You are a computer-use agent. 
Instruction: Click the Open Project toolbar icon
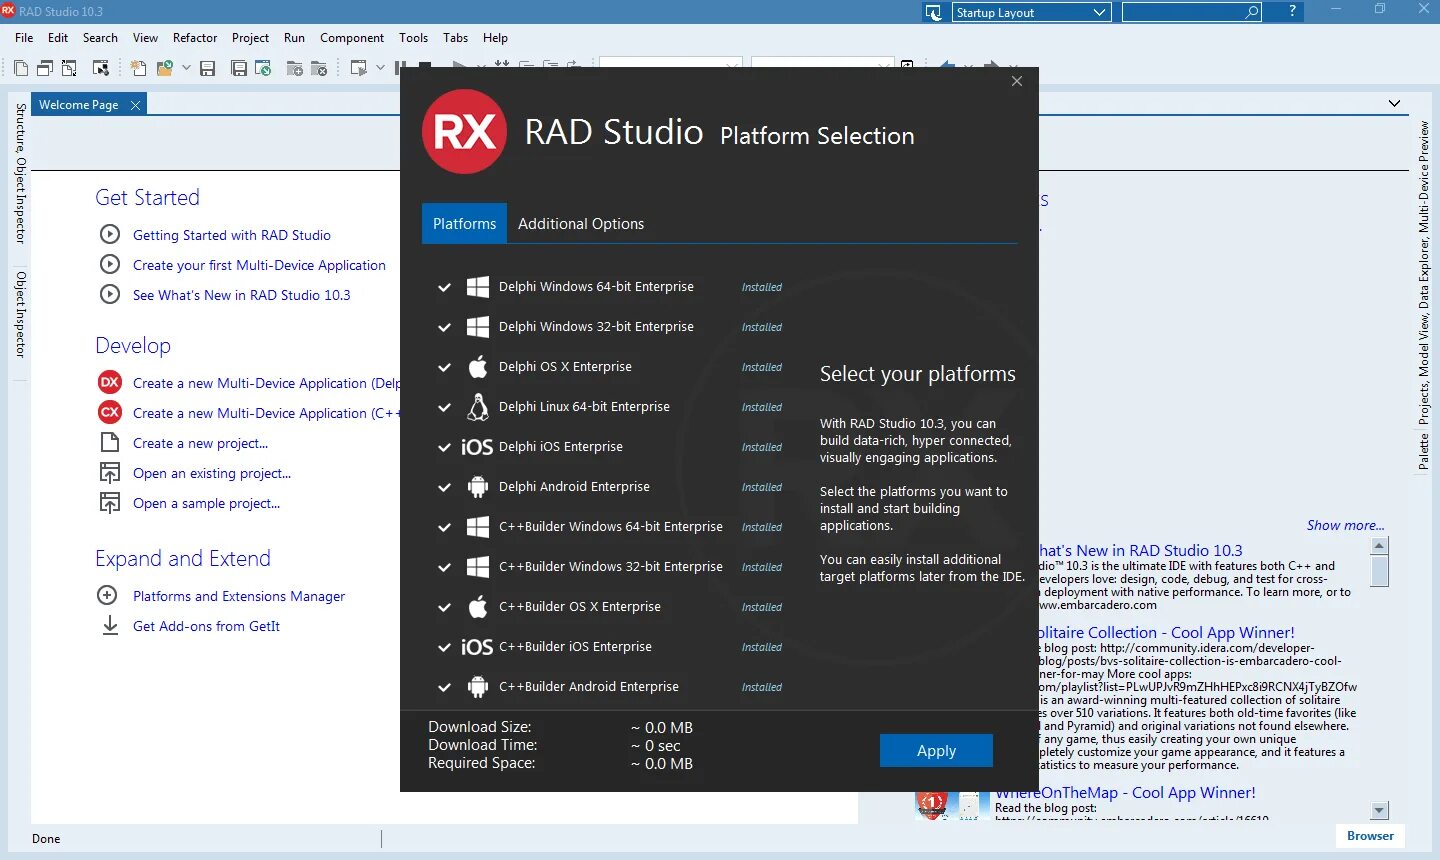(263, 68)
